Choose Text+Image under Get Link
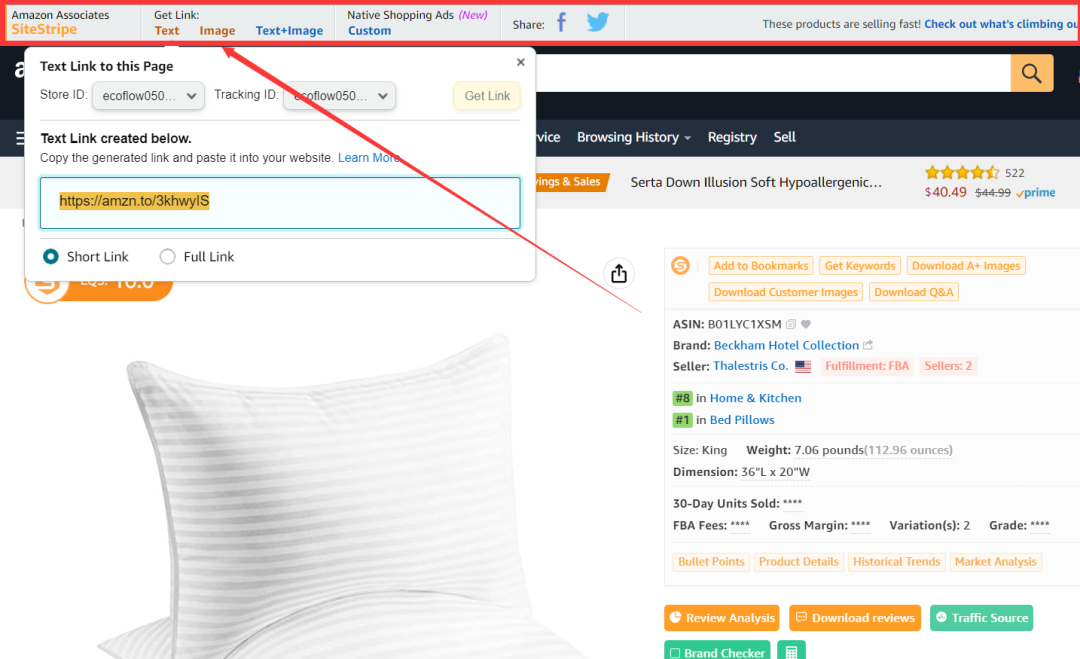The height and width of the screenshot is (659, 1080). point(289,31)
